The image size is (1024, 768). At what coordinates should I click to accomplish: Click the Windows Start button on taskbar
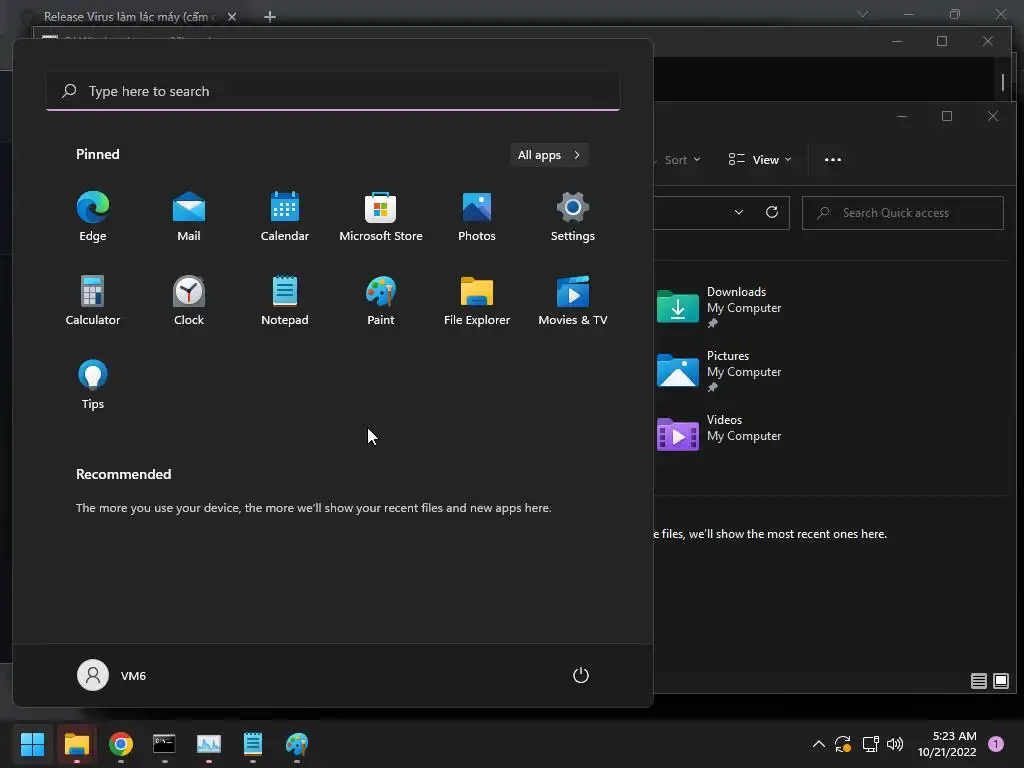coord(33,744)
